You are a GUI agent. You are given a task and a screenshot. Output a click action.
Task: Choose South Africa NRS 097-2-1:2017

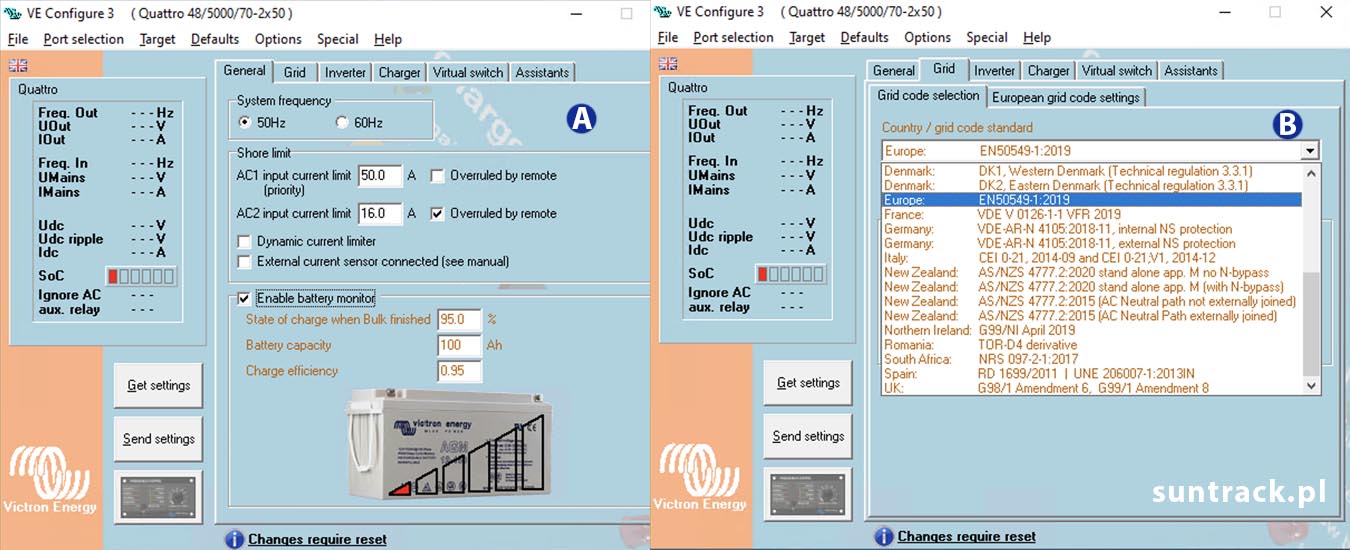point(1092,359)
